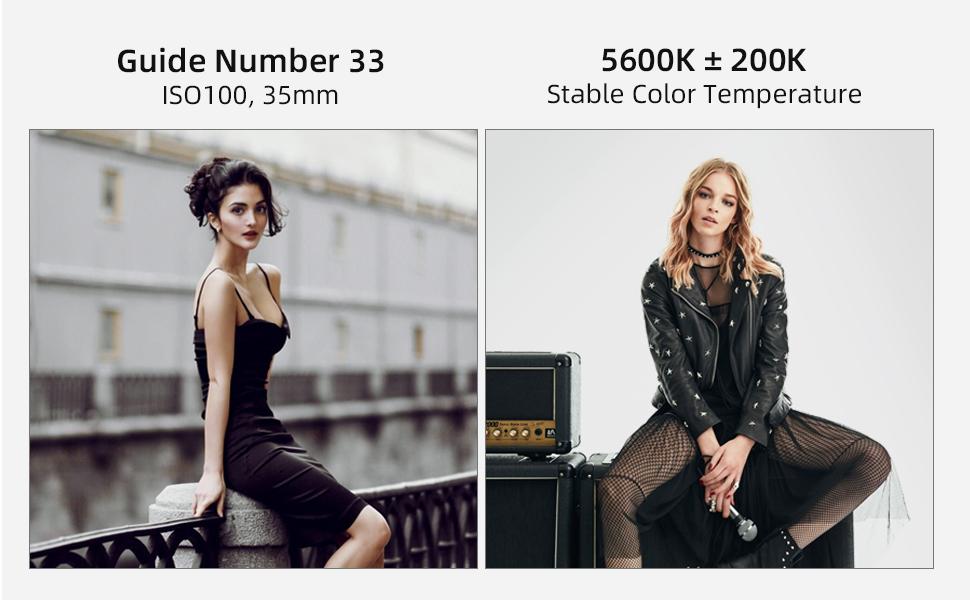The image size is (970, 600).
Task: Click the large speaker cabinet under the amp
Action: click(536, 511)
